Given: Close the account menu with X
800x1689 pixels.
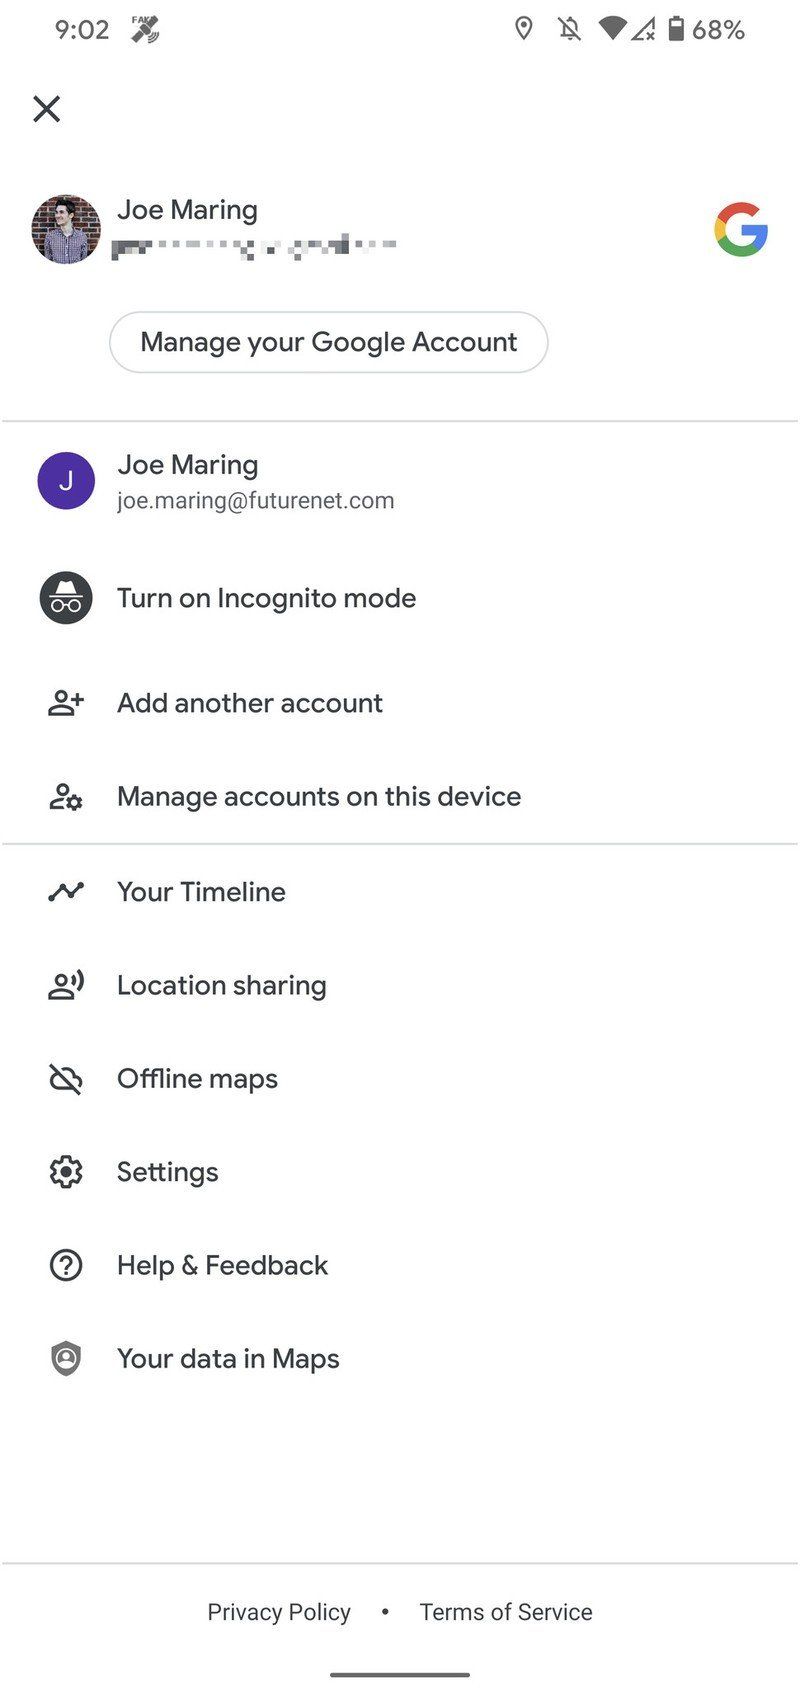Looking at the screenshot, I should [47, 109].
